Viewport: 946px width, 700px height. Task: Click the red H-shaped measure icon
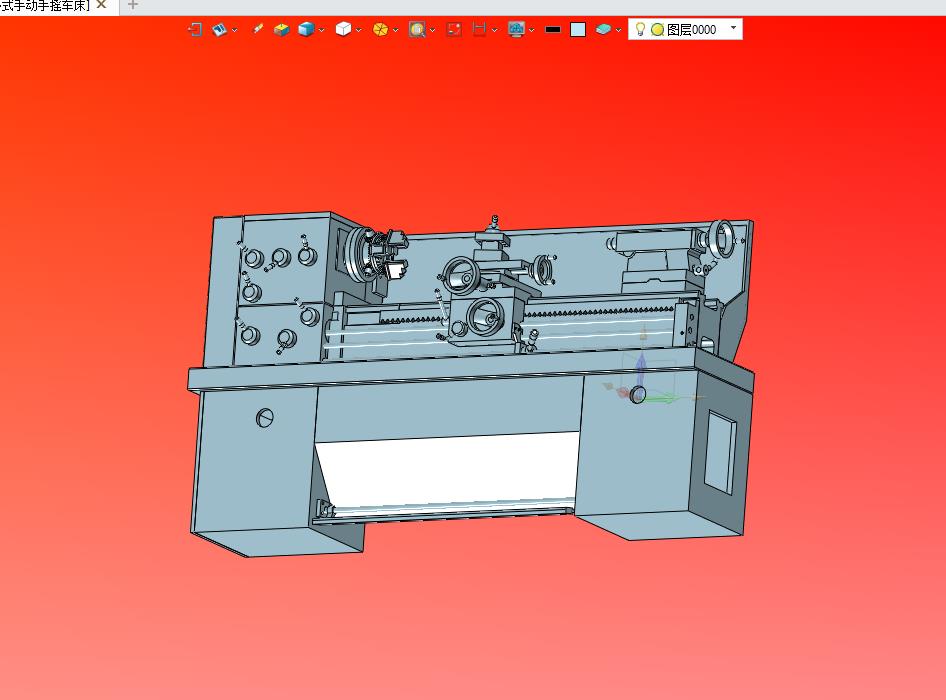click(479, 29)
